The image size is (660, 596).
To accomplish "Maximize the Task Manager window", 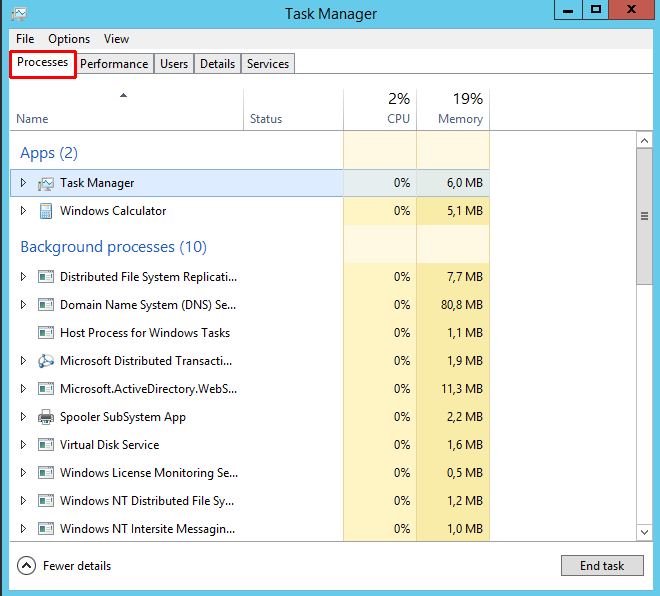I will [x=596, y=10].
